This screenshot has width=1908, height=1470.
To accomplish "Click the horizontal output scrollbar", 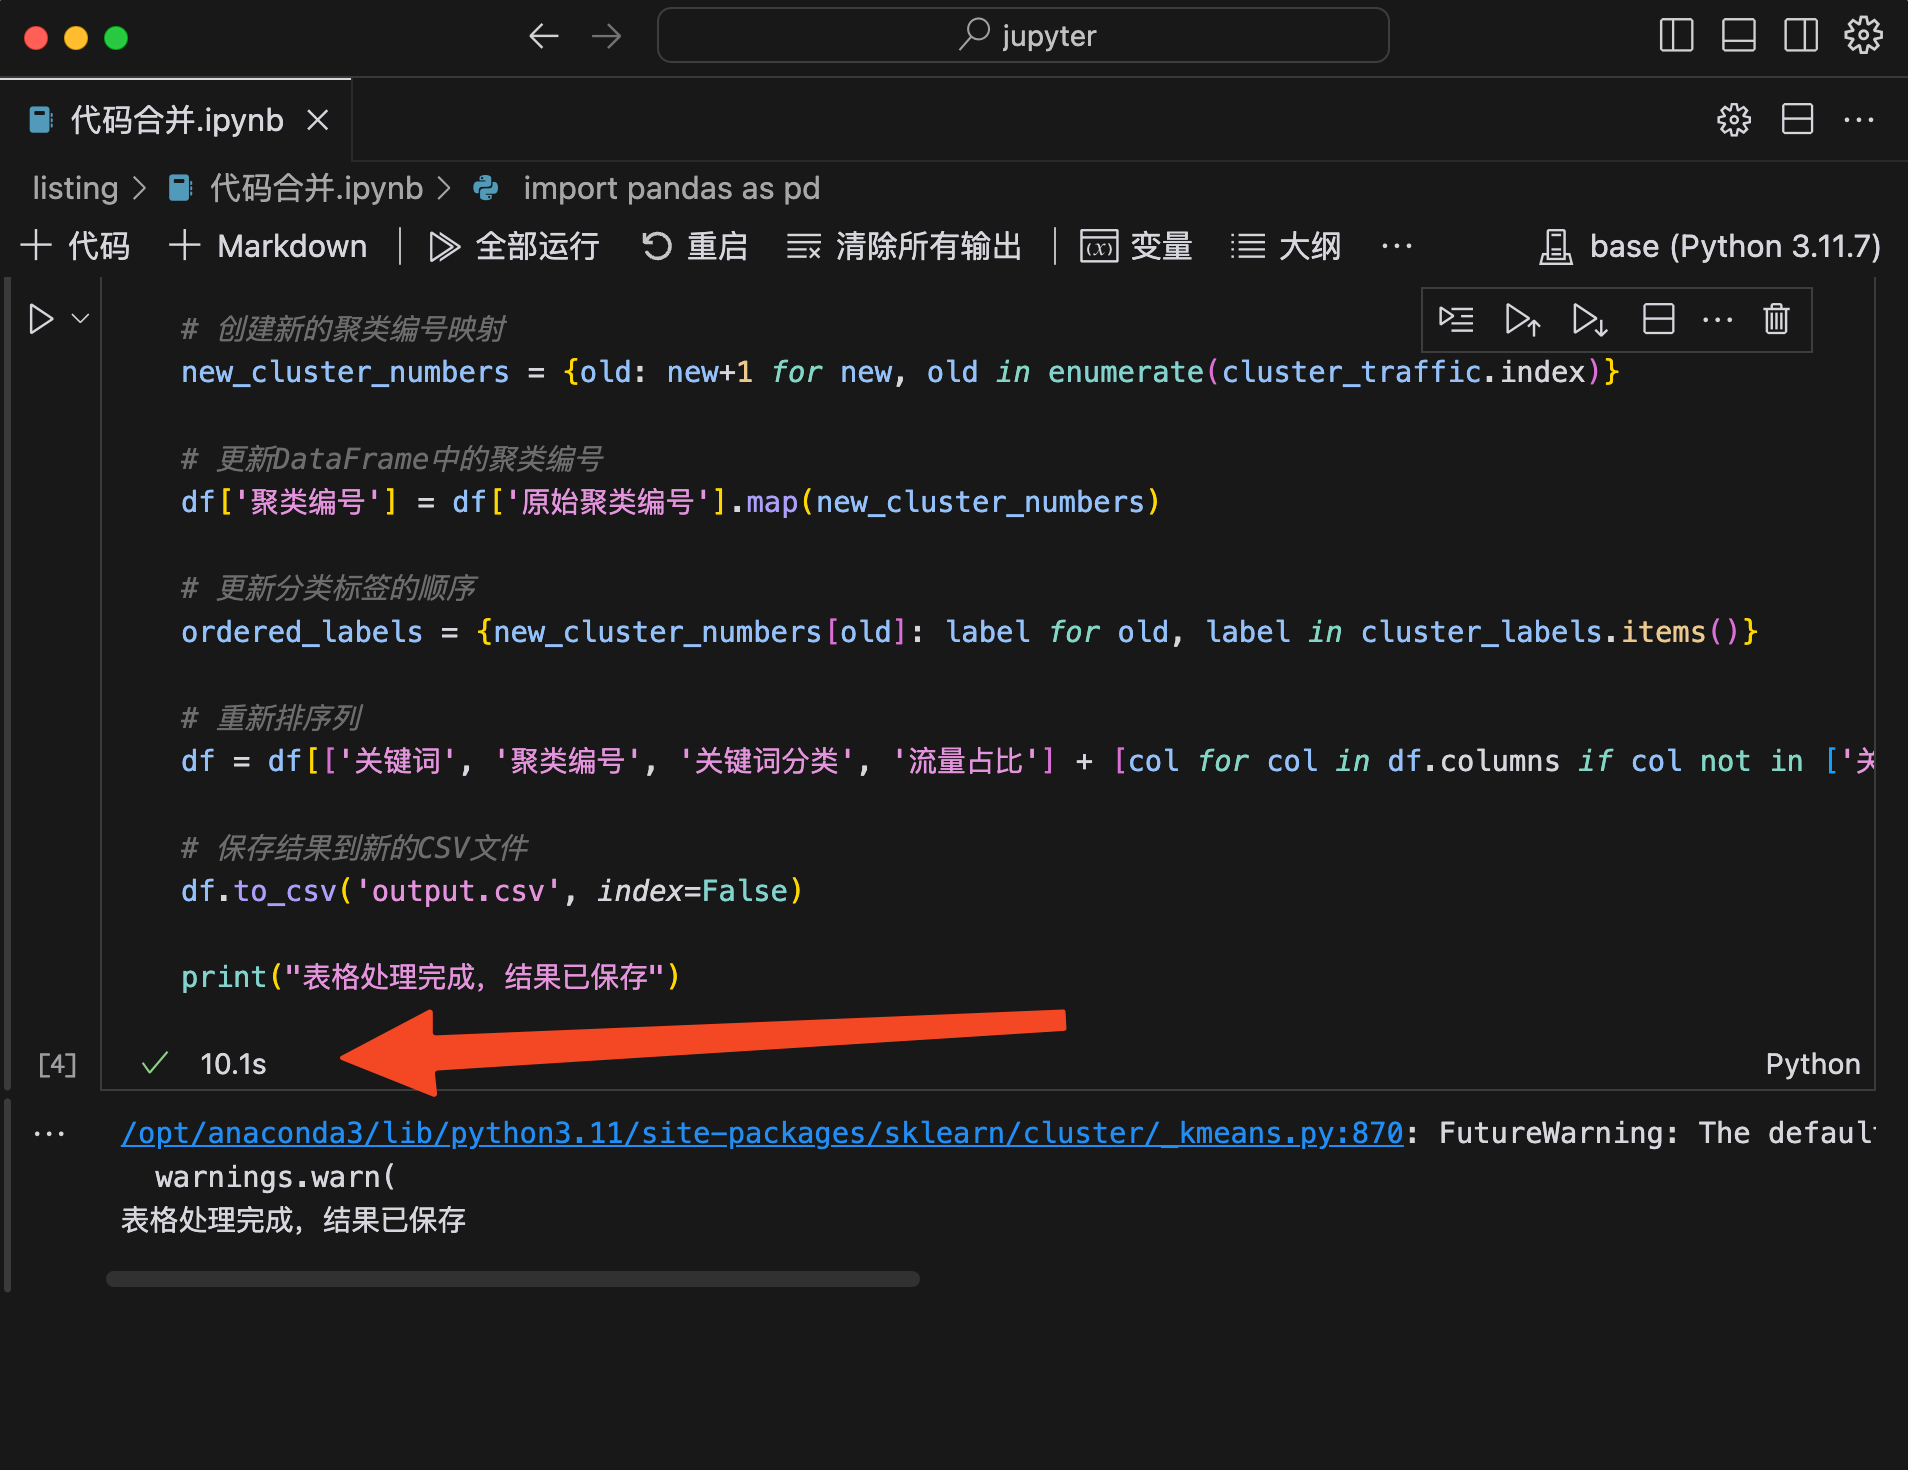I will pos(513,1279).
